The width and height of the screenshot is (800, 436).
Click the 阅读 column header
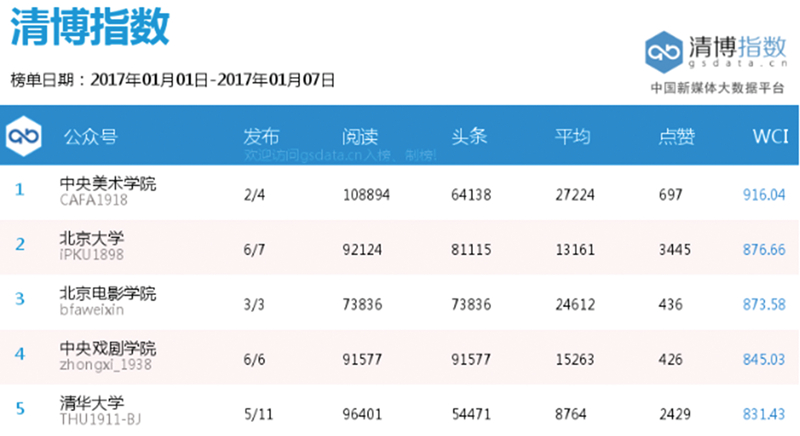pos(360,136)
